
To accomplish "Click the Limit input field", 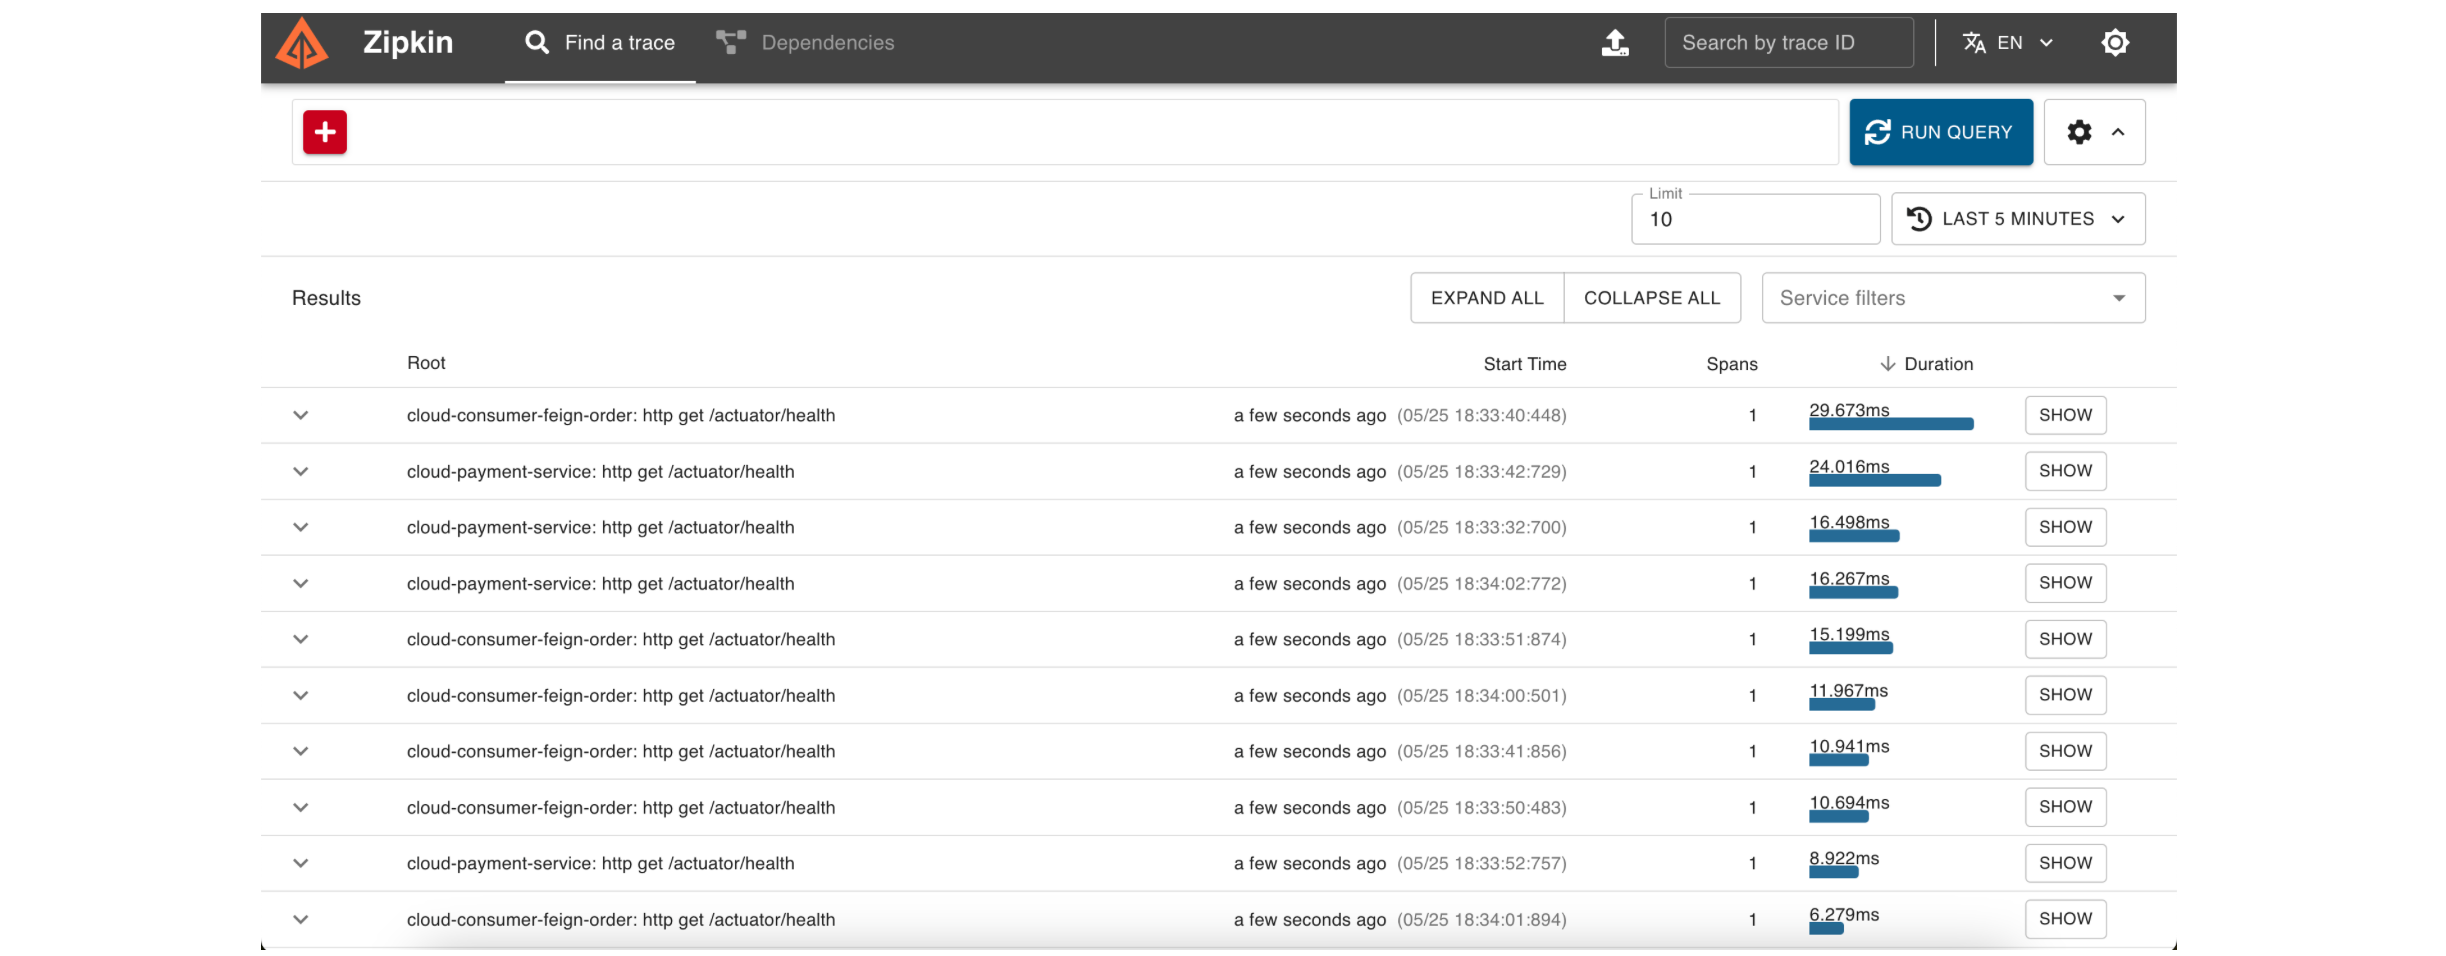I will pyautogui.click(x=1756, y=219).
